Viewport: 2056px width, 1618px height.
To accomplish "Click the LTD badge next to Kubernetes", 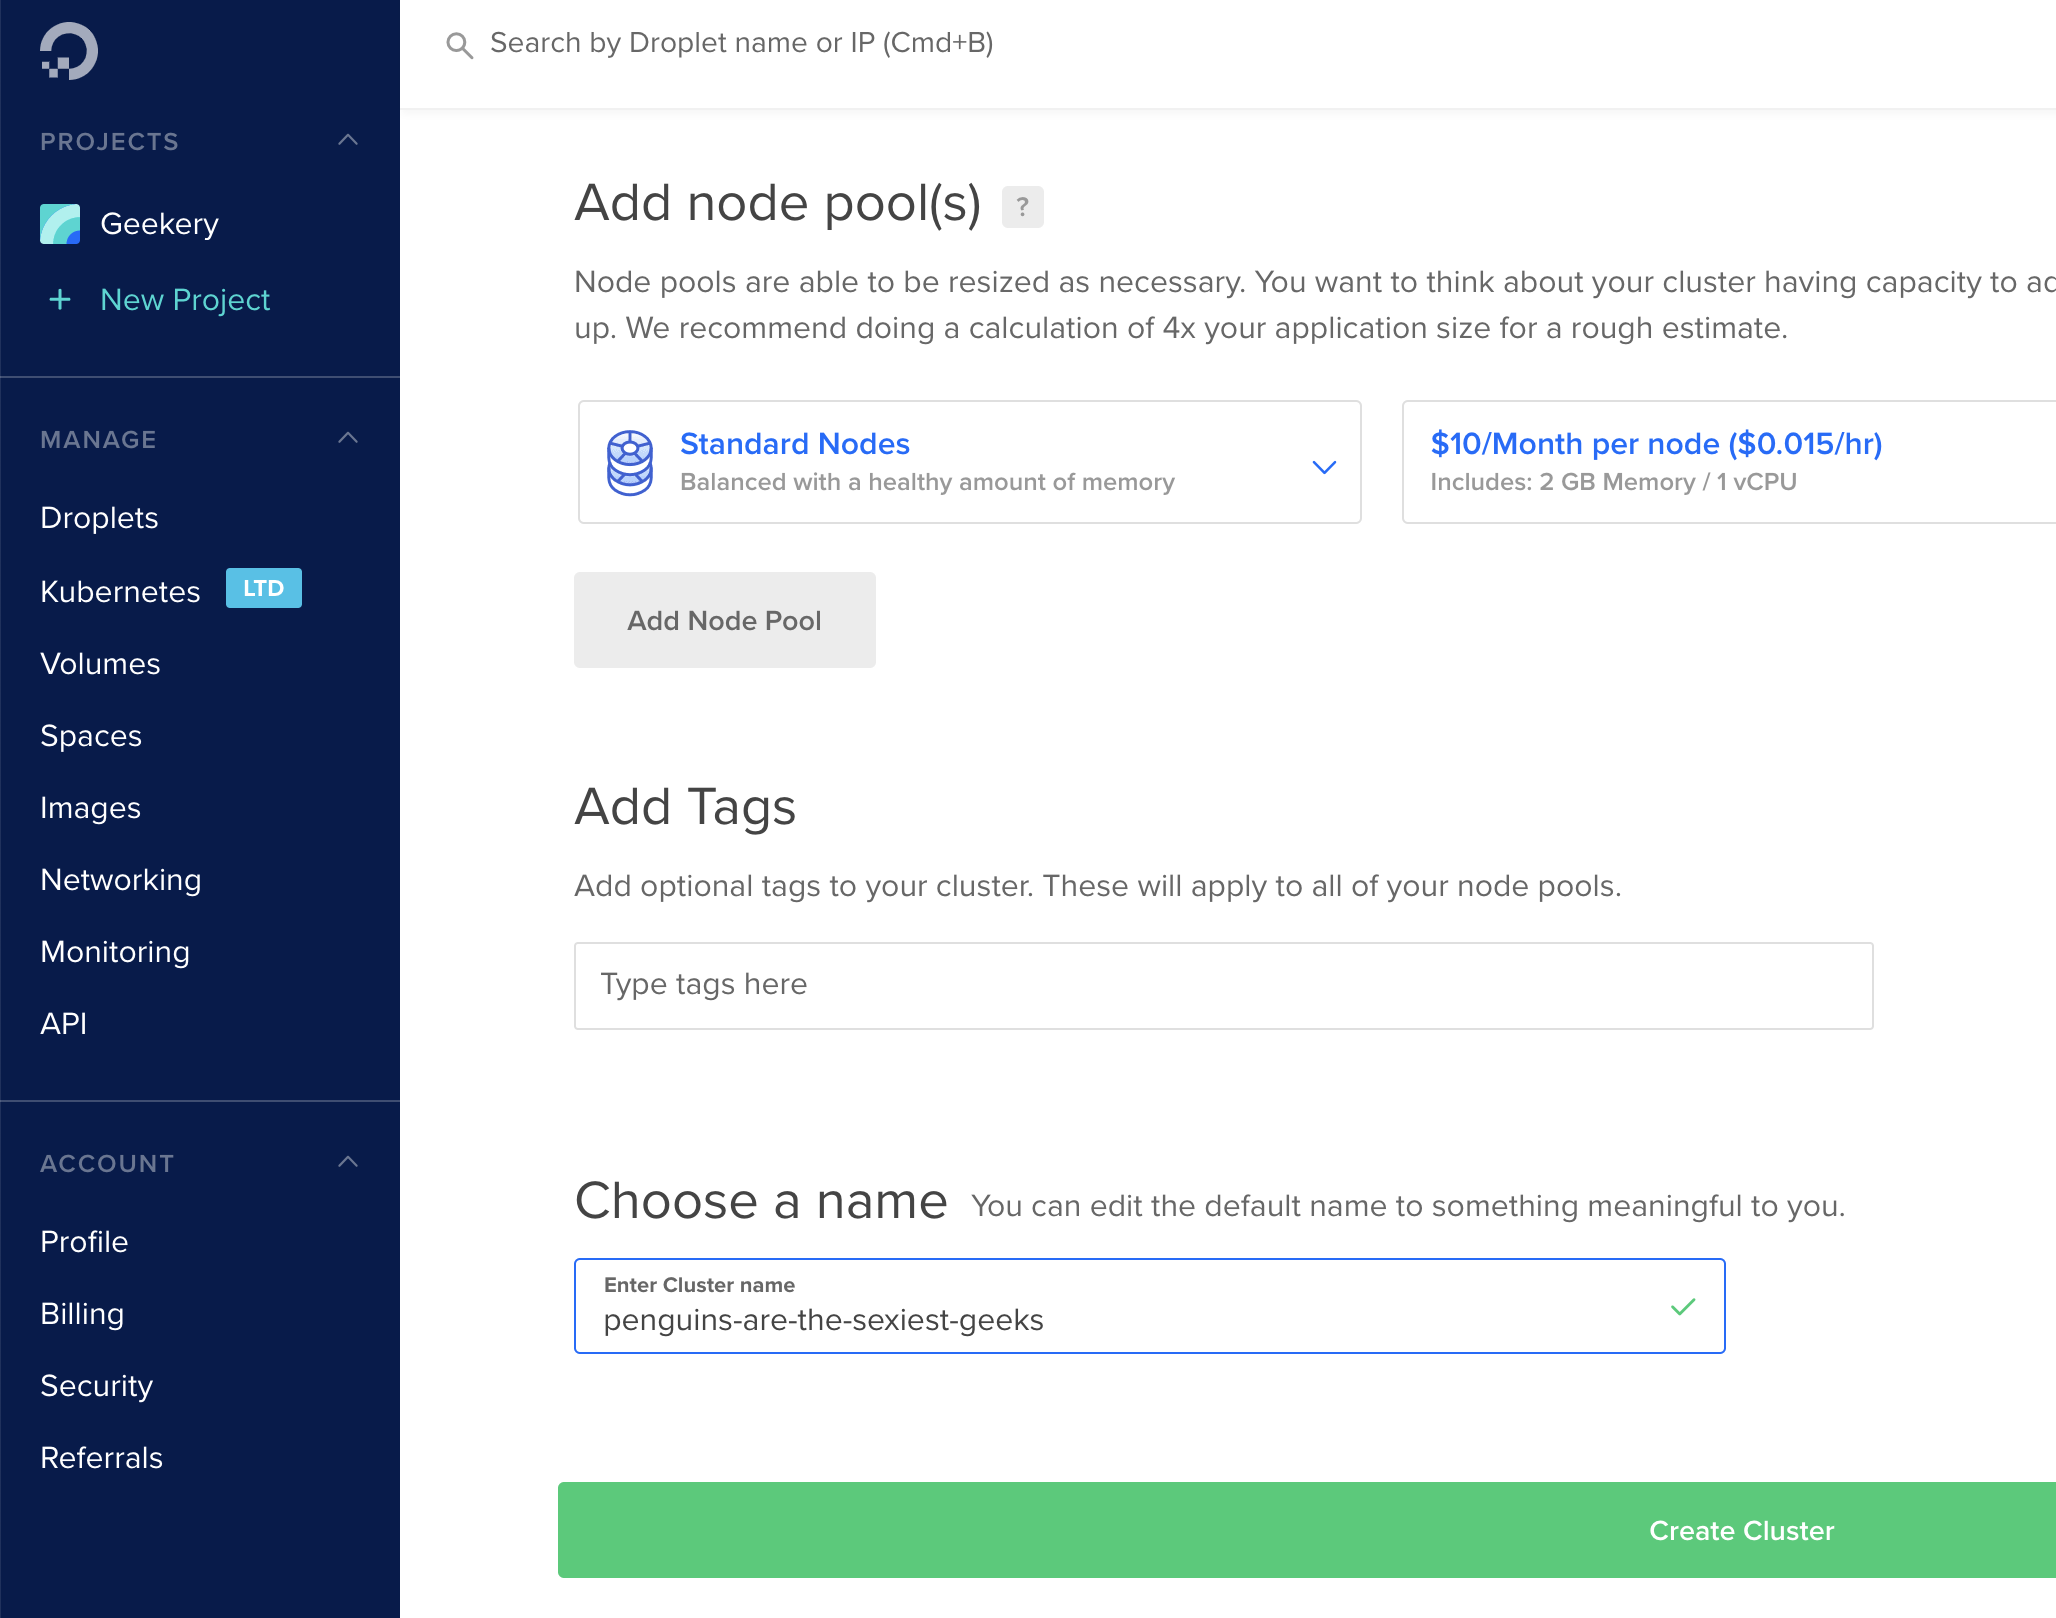I will click(x=263, y=589).
